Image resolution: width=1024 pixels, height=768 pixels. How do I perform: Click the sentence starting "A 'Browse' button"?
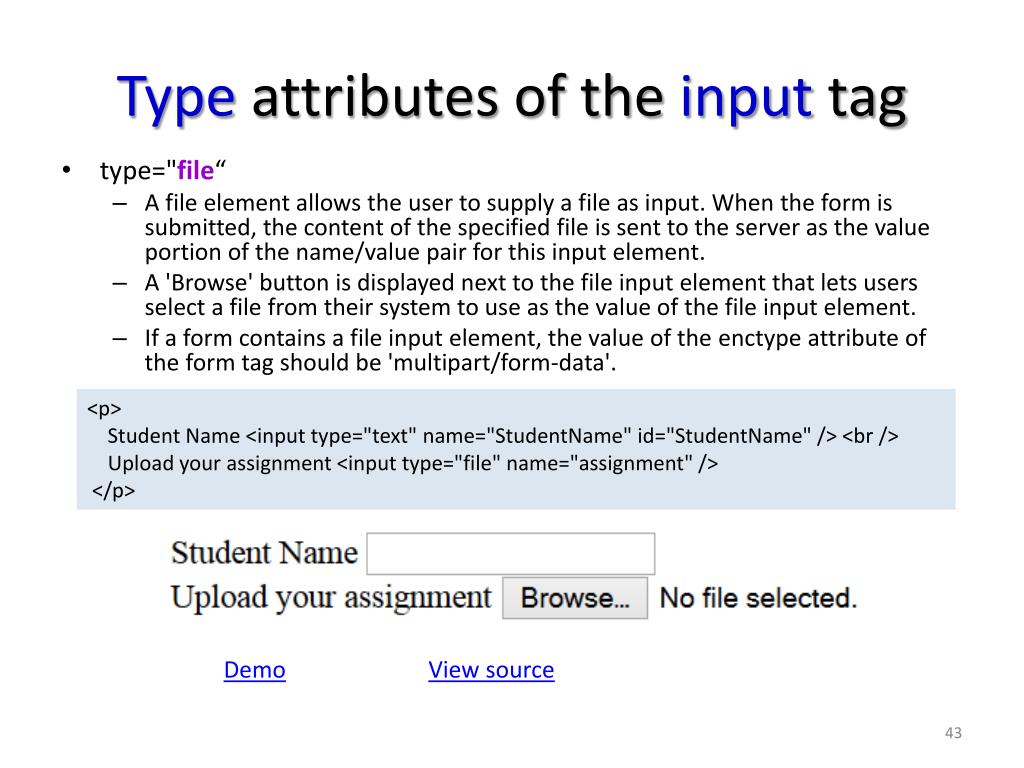click(x=530, y=295)
